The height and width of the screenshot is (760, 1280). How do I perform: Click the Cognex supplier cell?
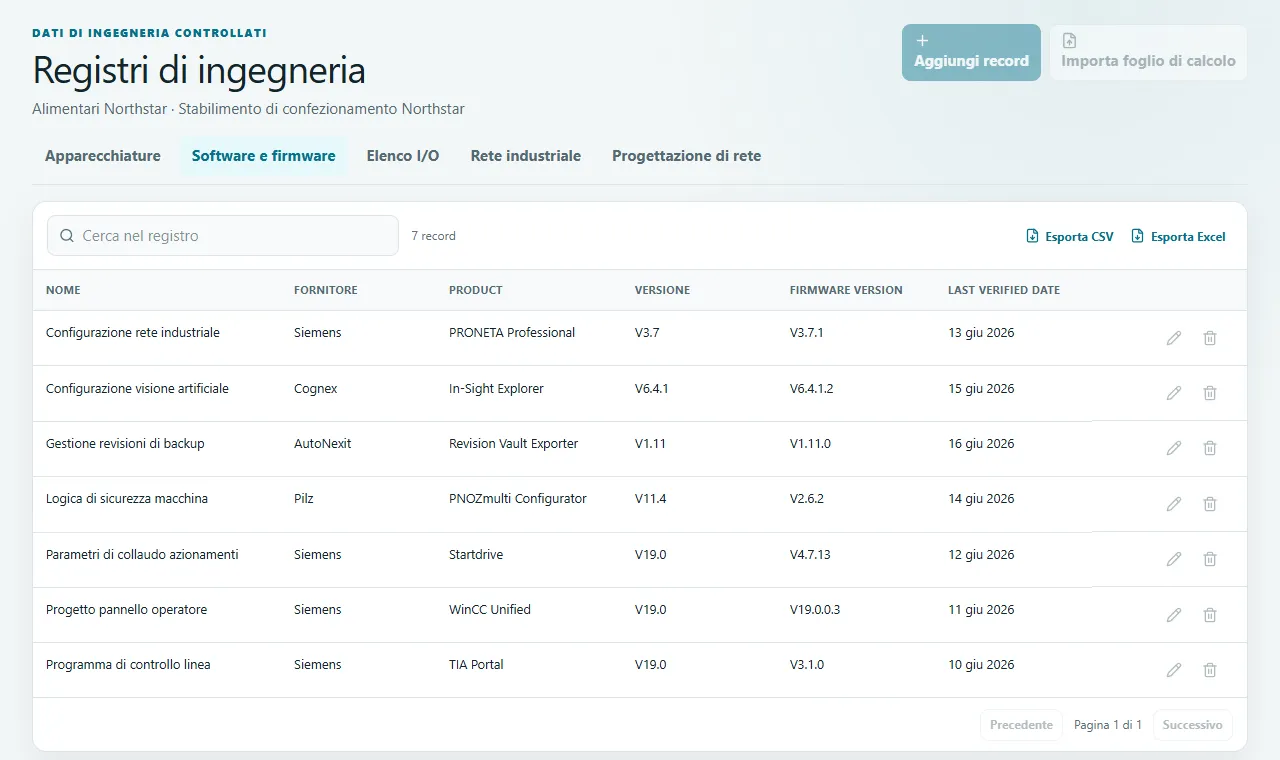pyautogui.click(x=316, y=388)
